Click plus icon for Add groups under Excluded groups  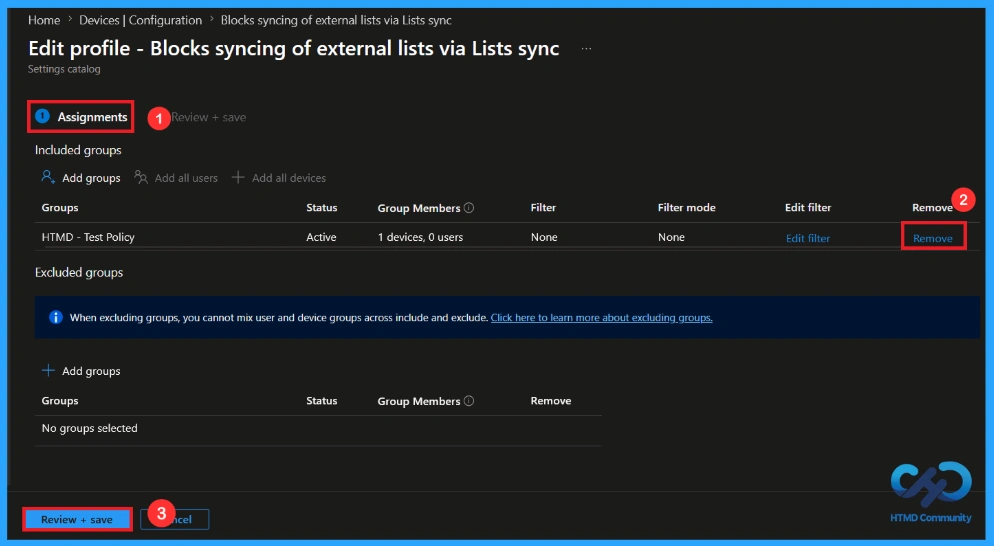point(48,370)
